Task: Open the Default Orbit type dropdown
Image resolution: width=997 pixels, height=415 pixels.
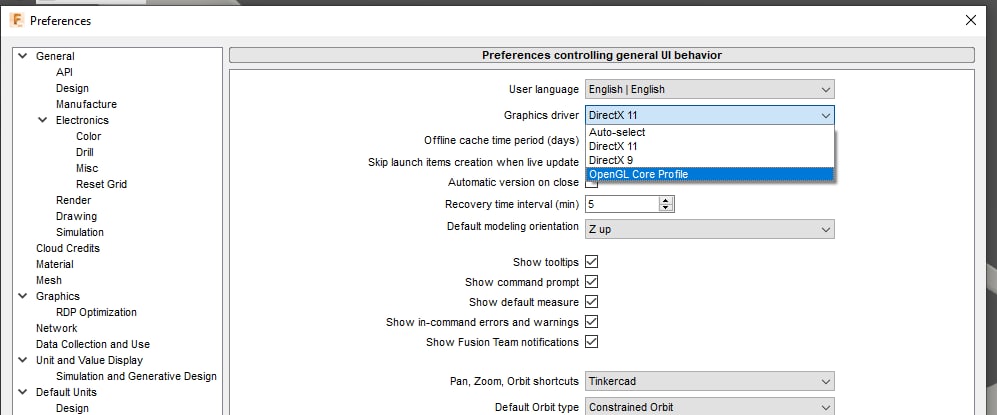Action: coord(710,407)
